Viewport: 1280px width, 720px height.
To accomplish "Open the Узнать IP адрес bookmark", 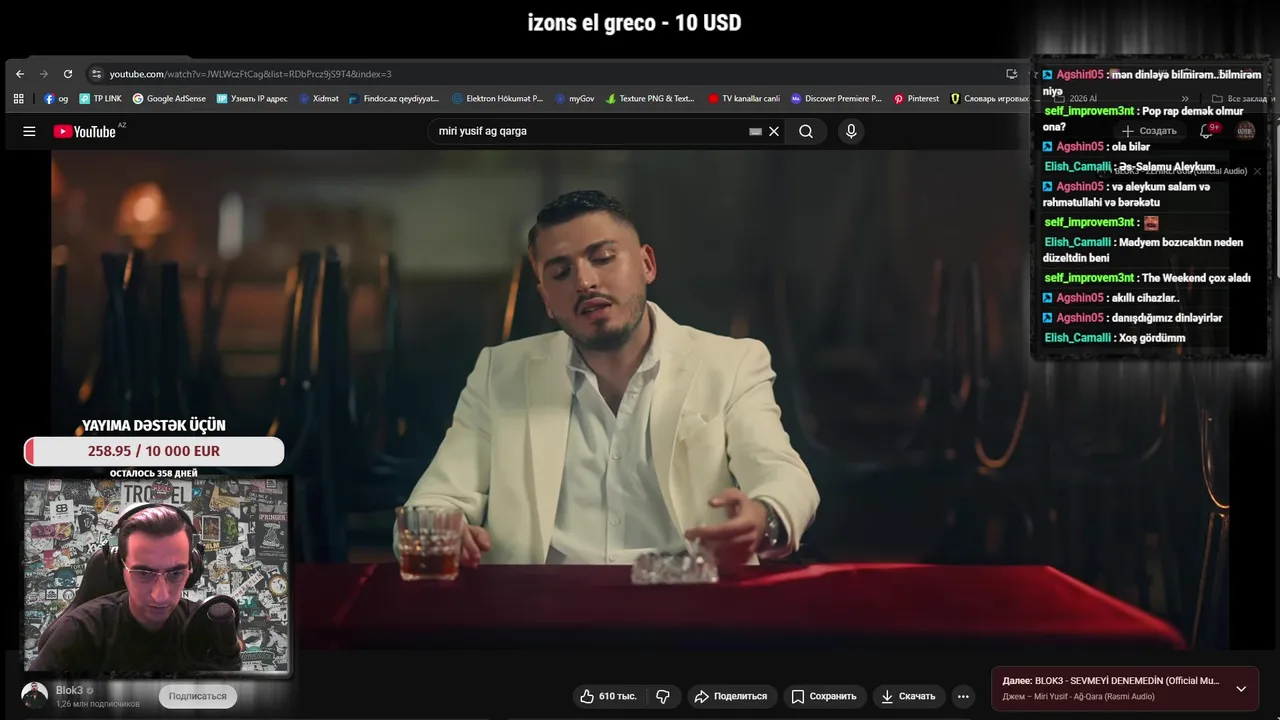I will (x=252, y=99).
